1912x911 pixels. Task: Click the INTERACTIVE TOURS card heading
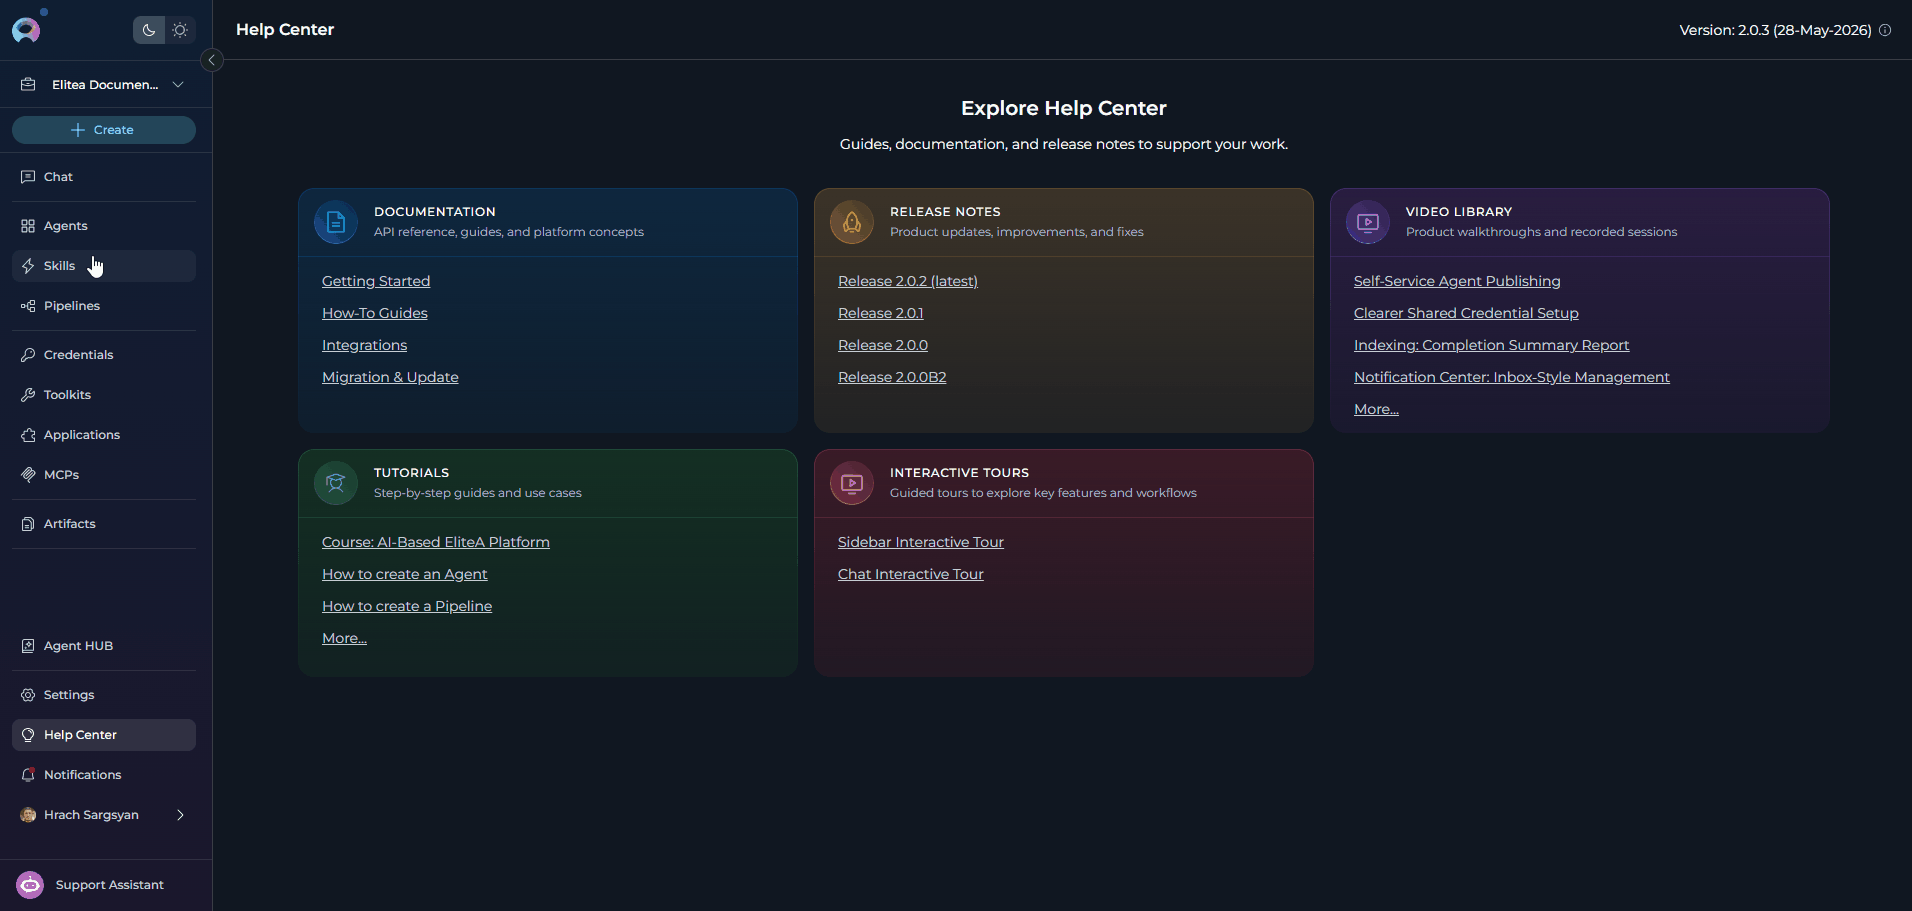[959, 473]
